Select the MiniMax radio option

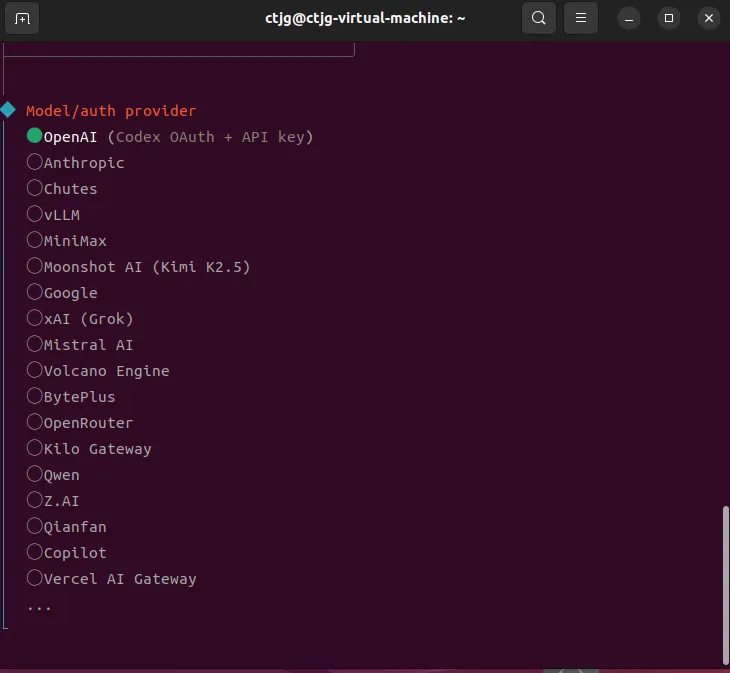point(34,240)
